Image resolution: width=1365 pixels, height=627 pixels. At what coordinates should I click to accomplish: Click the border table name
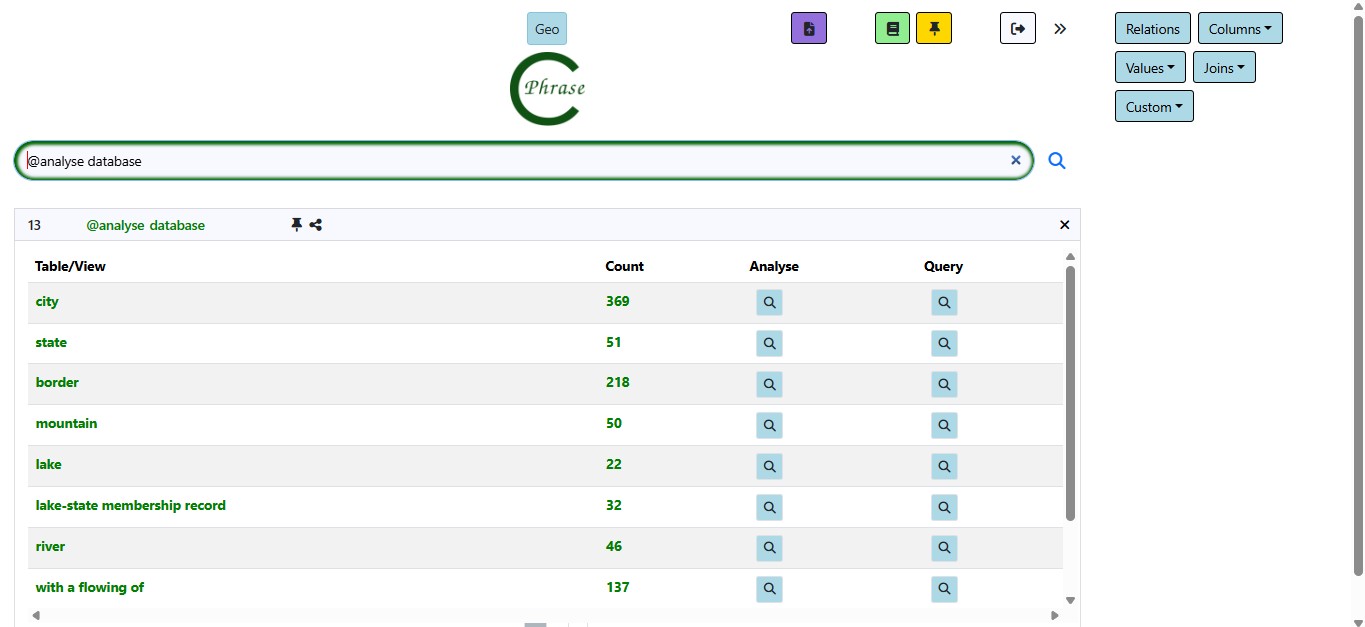(x=57, y=383)
